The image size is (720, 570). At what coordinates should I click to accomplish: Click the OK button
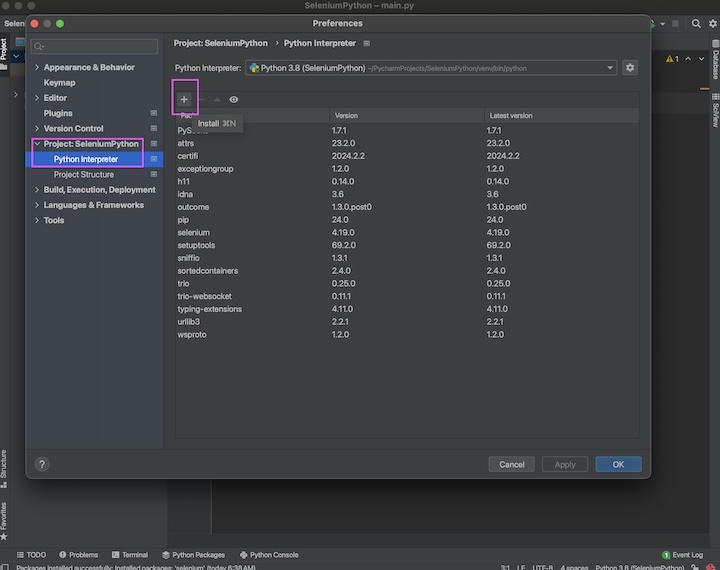click(618, 464)
